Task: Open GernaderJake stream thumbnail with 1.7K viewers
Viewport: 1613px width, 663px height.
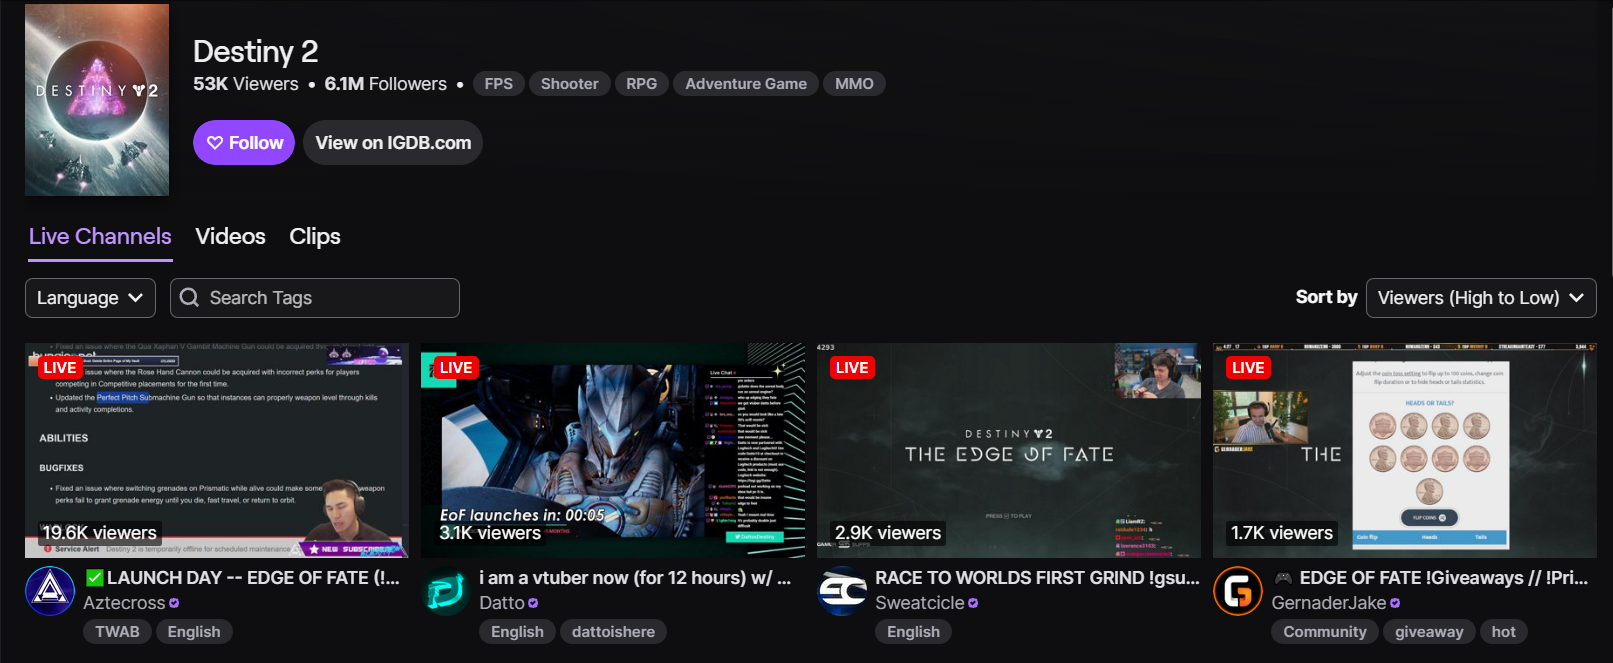Action: point(1405,450)
